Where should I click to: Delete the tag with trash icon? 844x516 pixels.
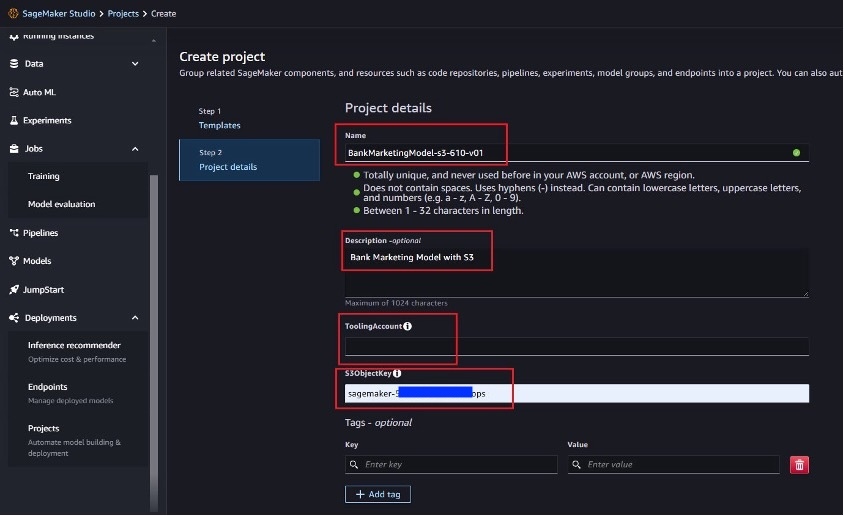click(x=799, y=465)
